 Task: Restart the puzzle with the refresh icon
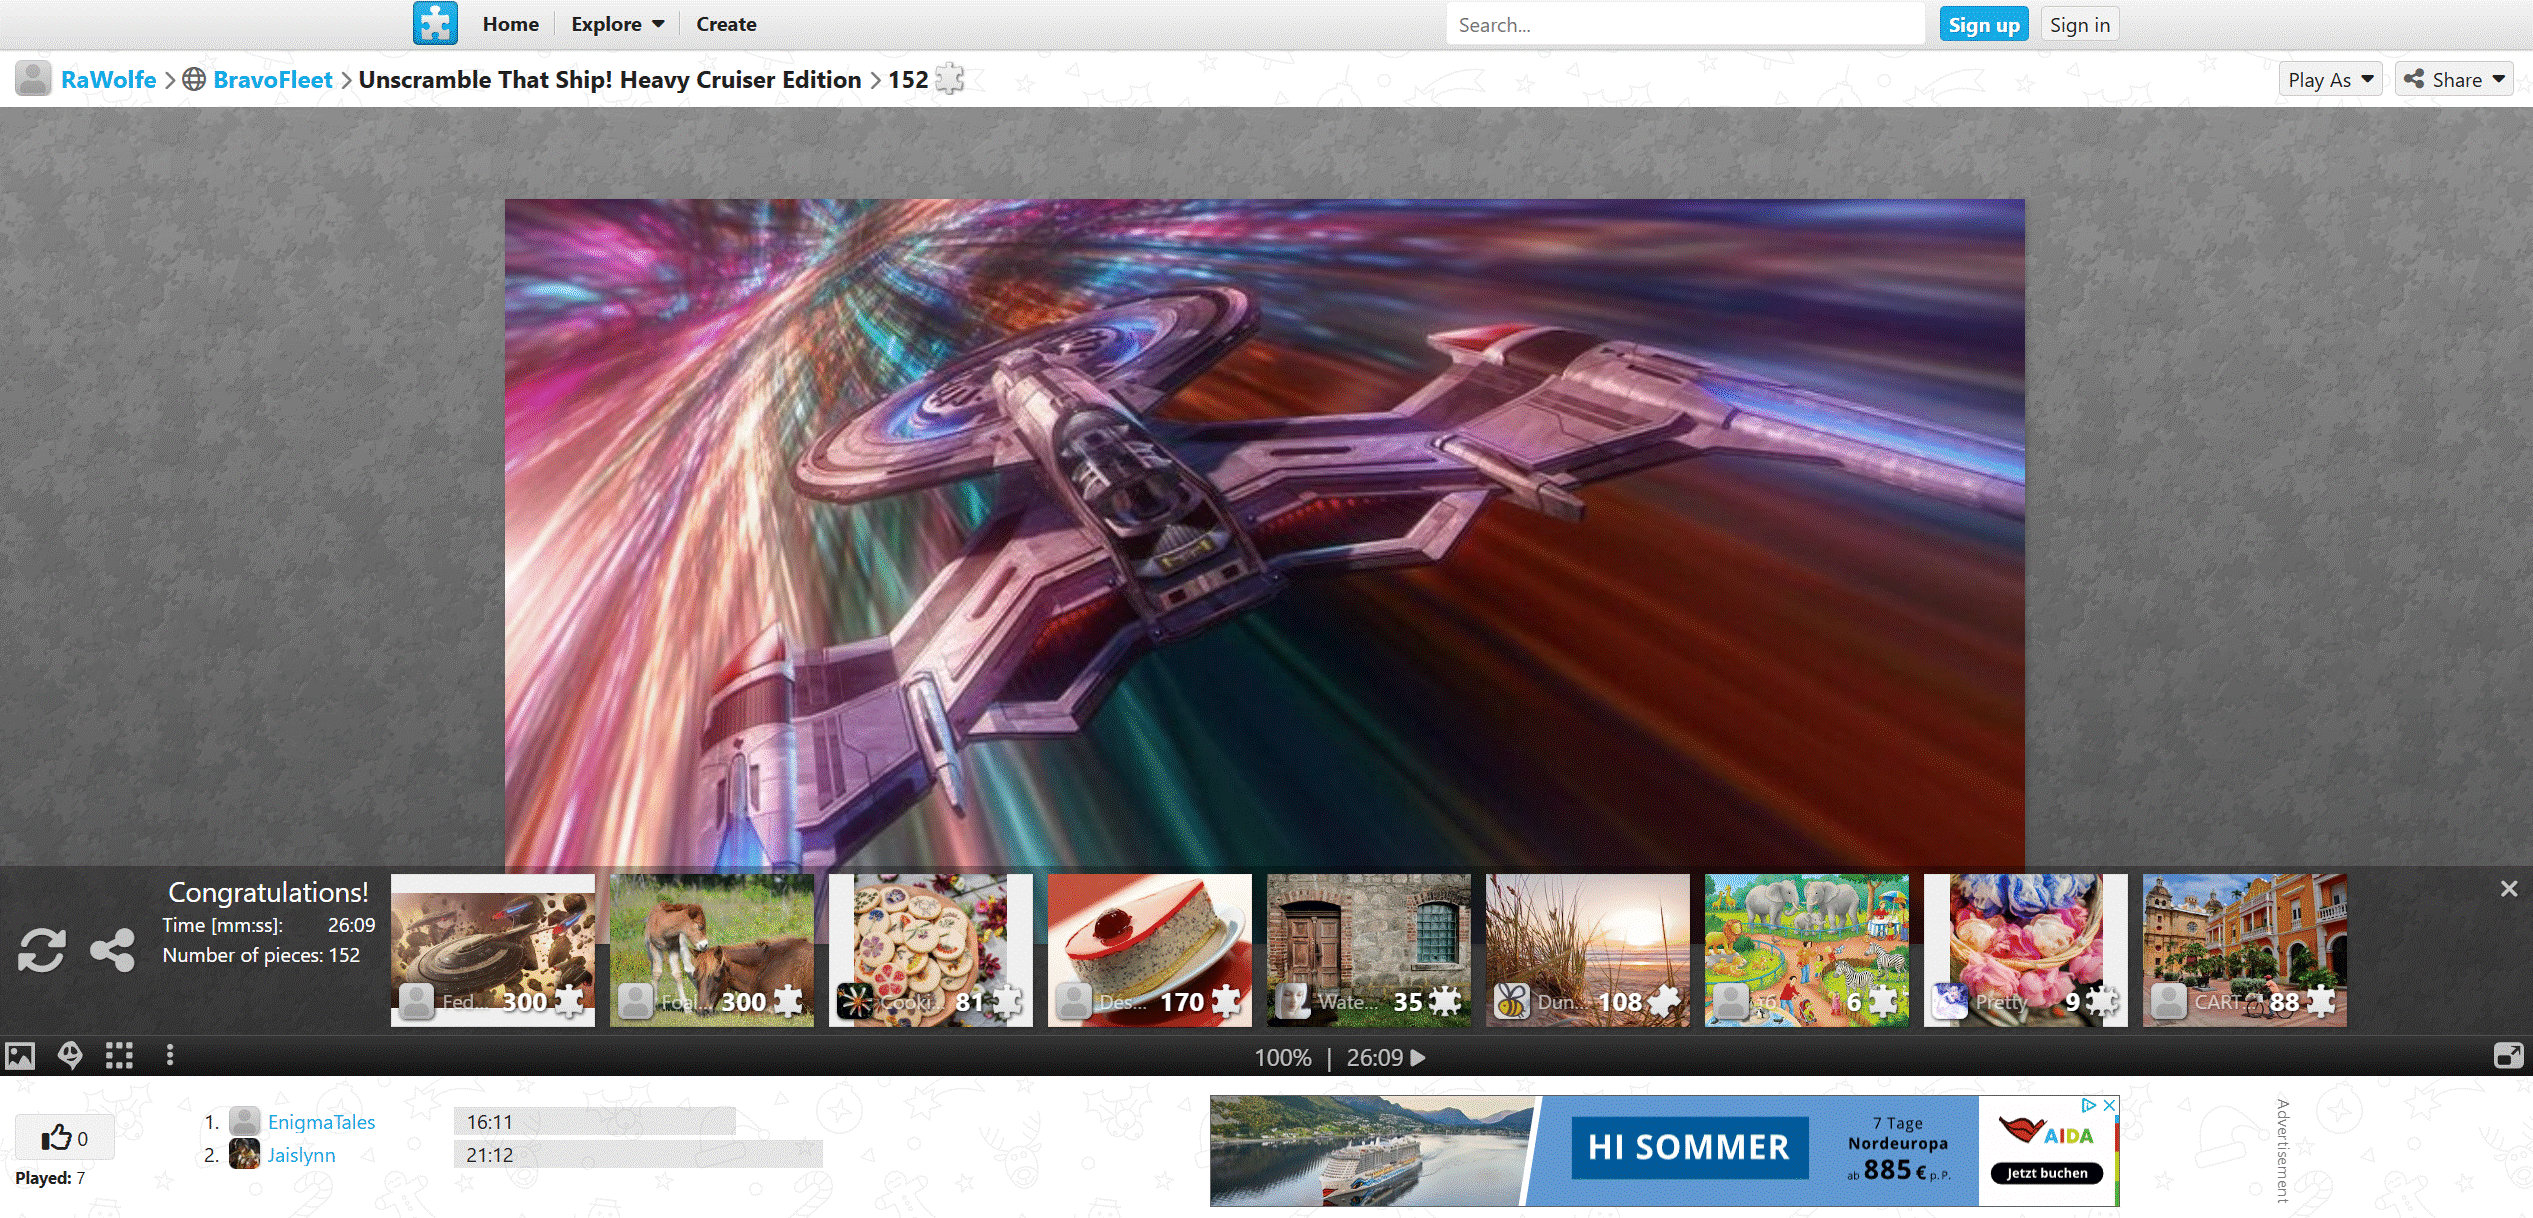pos(41,950)
